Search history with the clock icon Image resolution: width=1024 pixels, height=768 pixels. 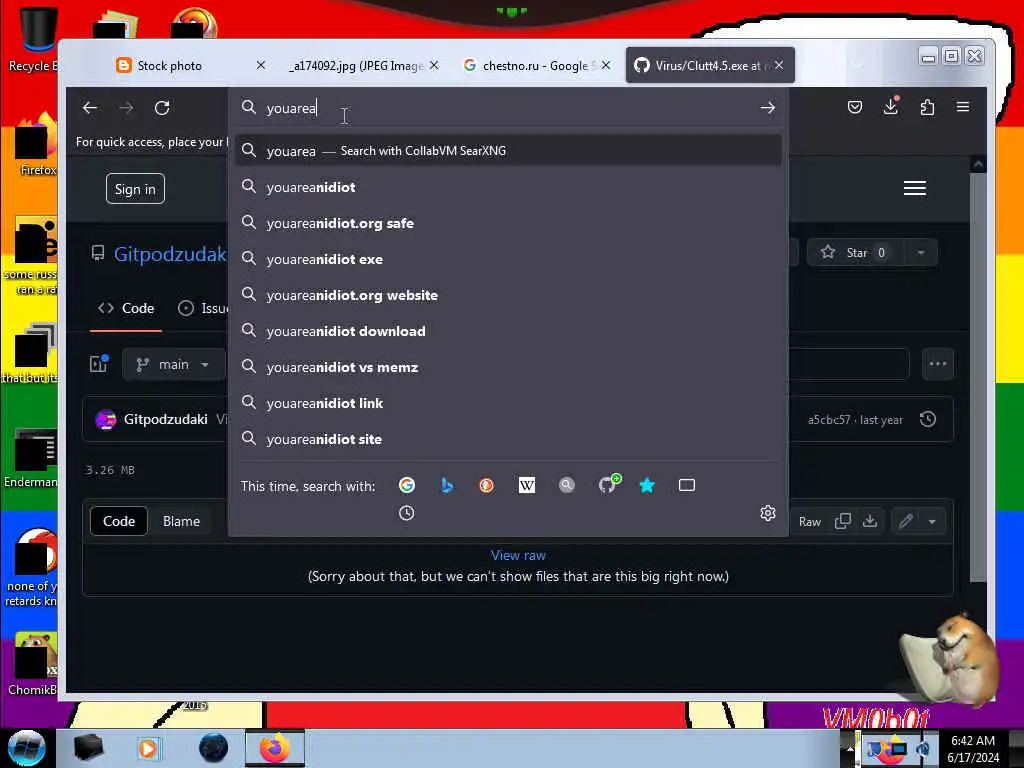[406, 513]
